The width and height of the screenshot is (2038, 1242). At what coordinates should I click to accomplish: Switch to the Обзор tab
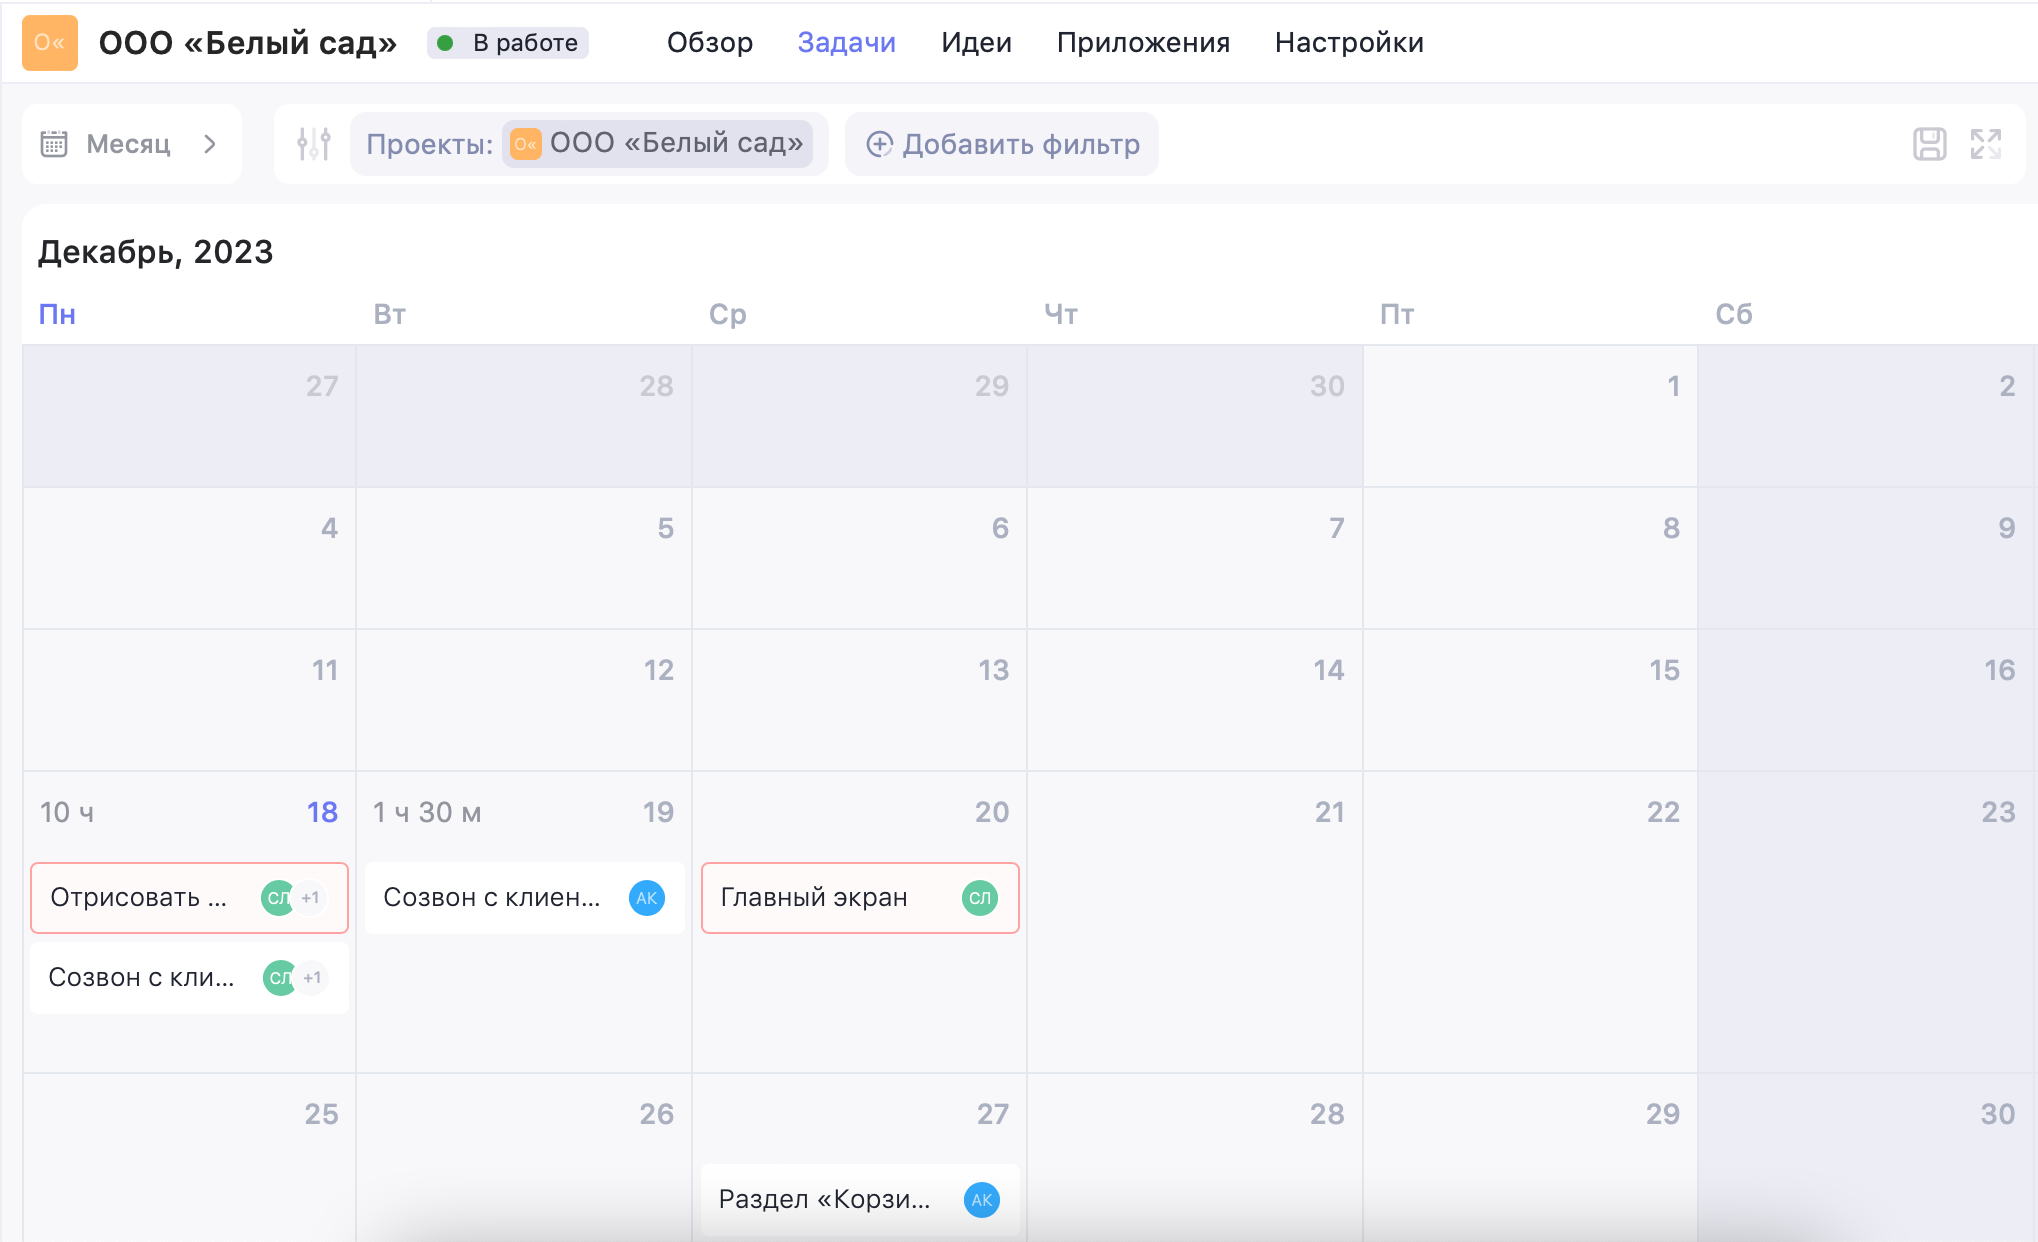[x=709, y=43]
